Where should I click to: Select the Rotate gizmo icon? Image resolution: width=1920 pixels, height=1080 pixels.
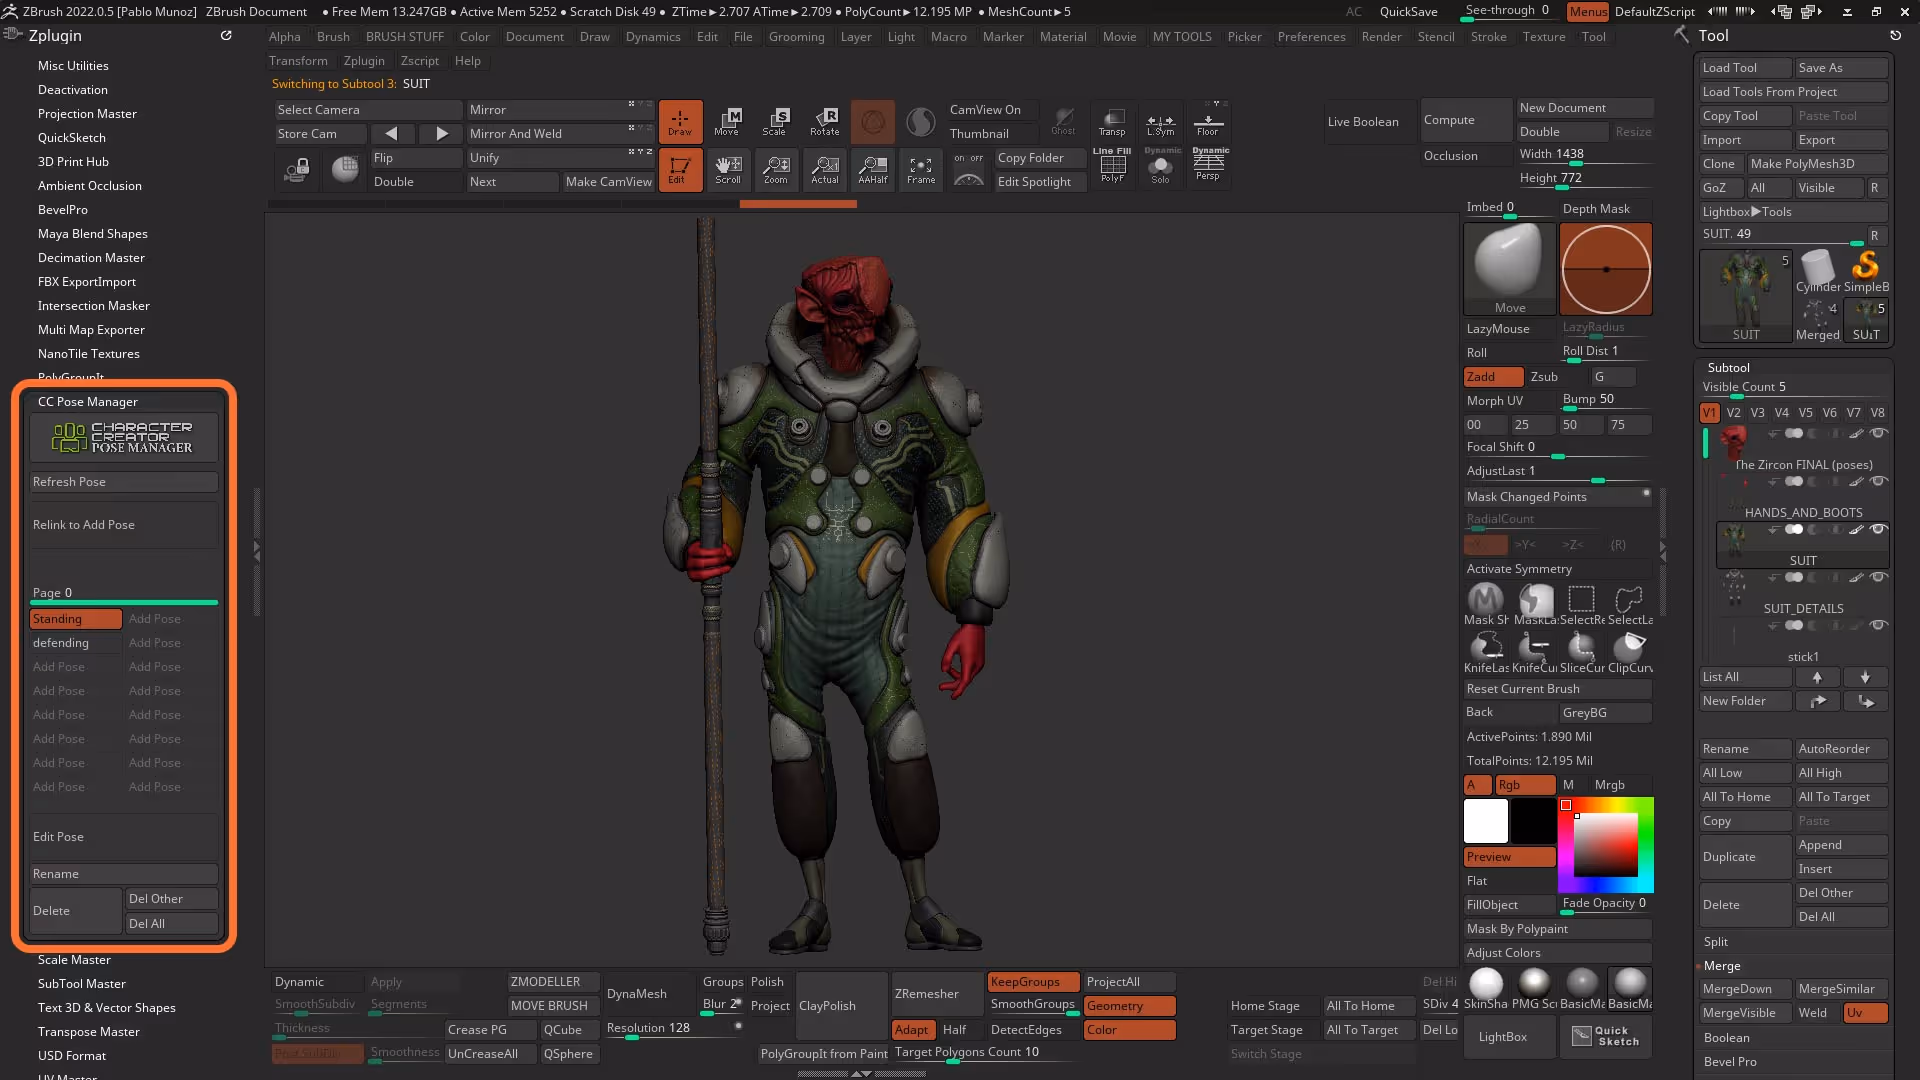point(824,121)
